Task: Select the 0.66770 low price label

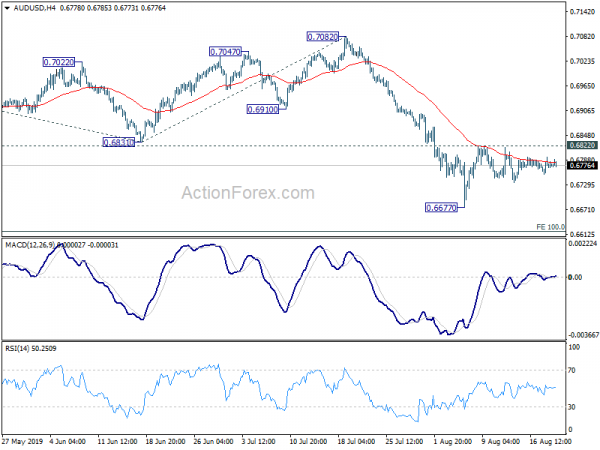Action: 441,208
